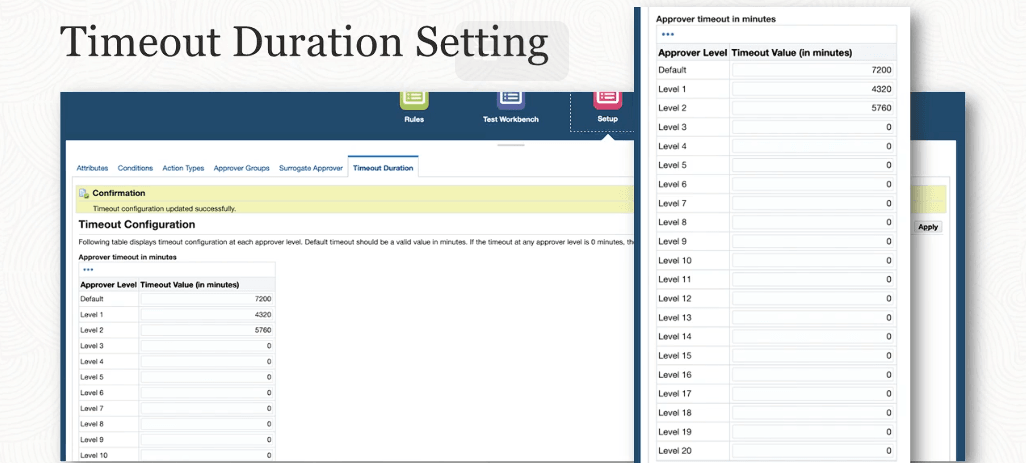
Task: Click the 'Timeout Configuration' heading
Action: coord(137,224)
